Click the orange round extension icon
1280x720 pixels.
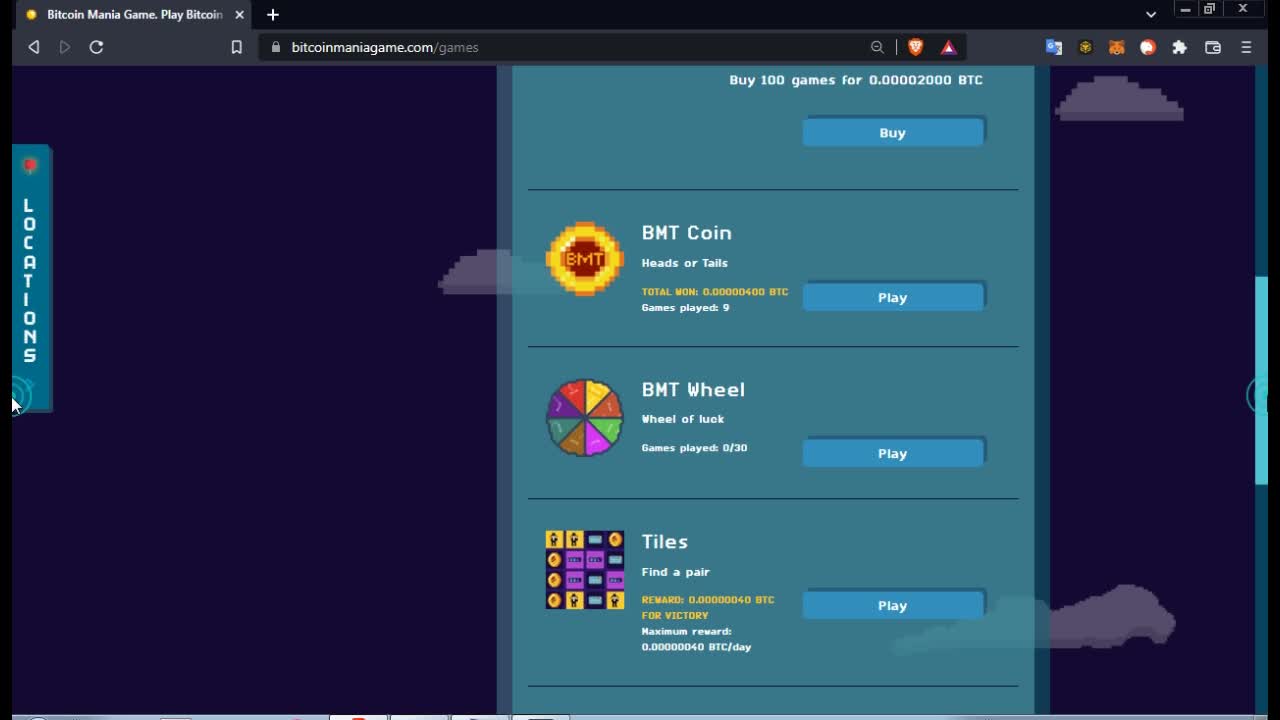(1148, 47)
